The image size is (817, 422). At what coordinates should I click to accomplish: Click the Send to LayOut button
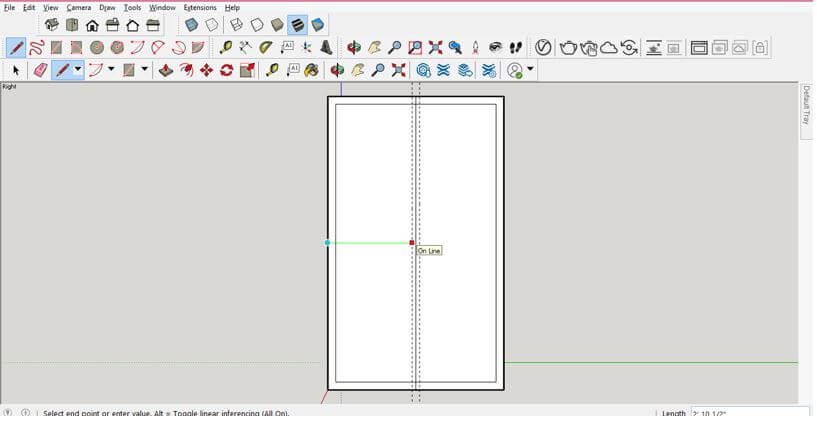(x=466, y=70)
